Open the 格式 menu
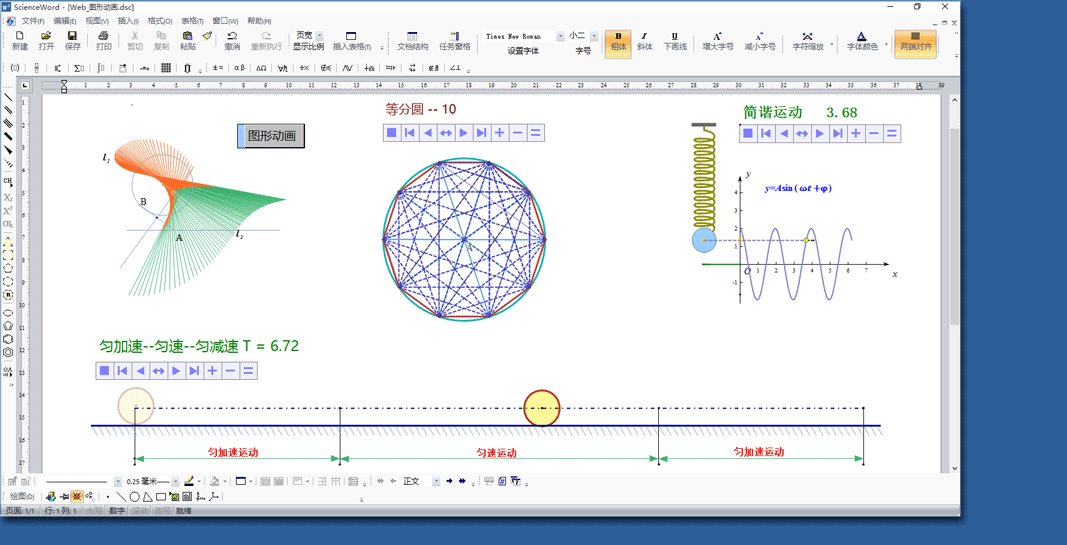This screenshot has height=545, width=1067. pyautogui.click(x=159, y=21)
